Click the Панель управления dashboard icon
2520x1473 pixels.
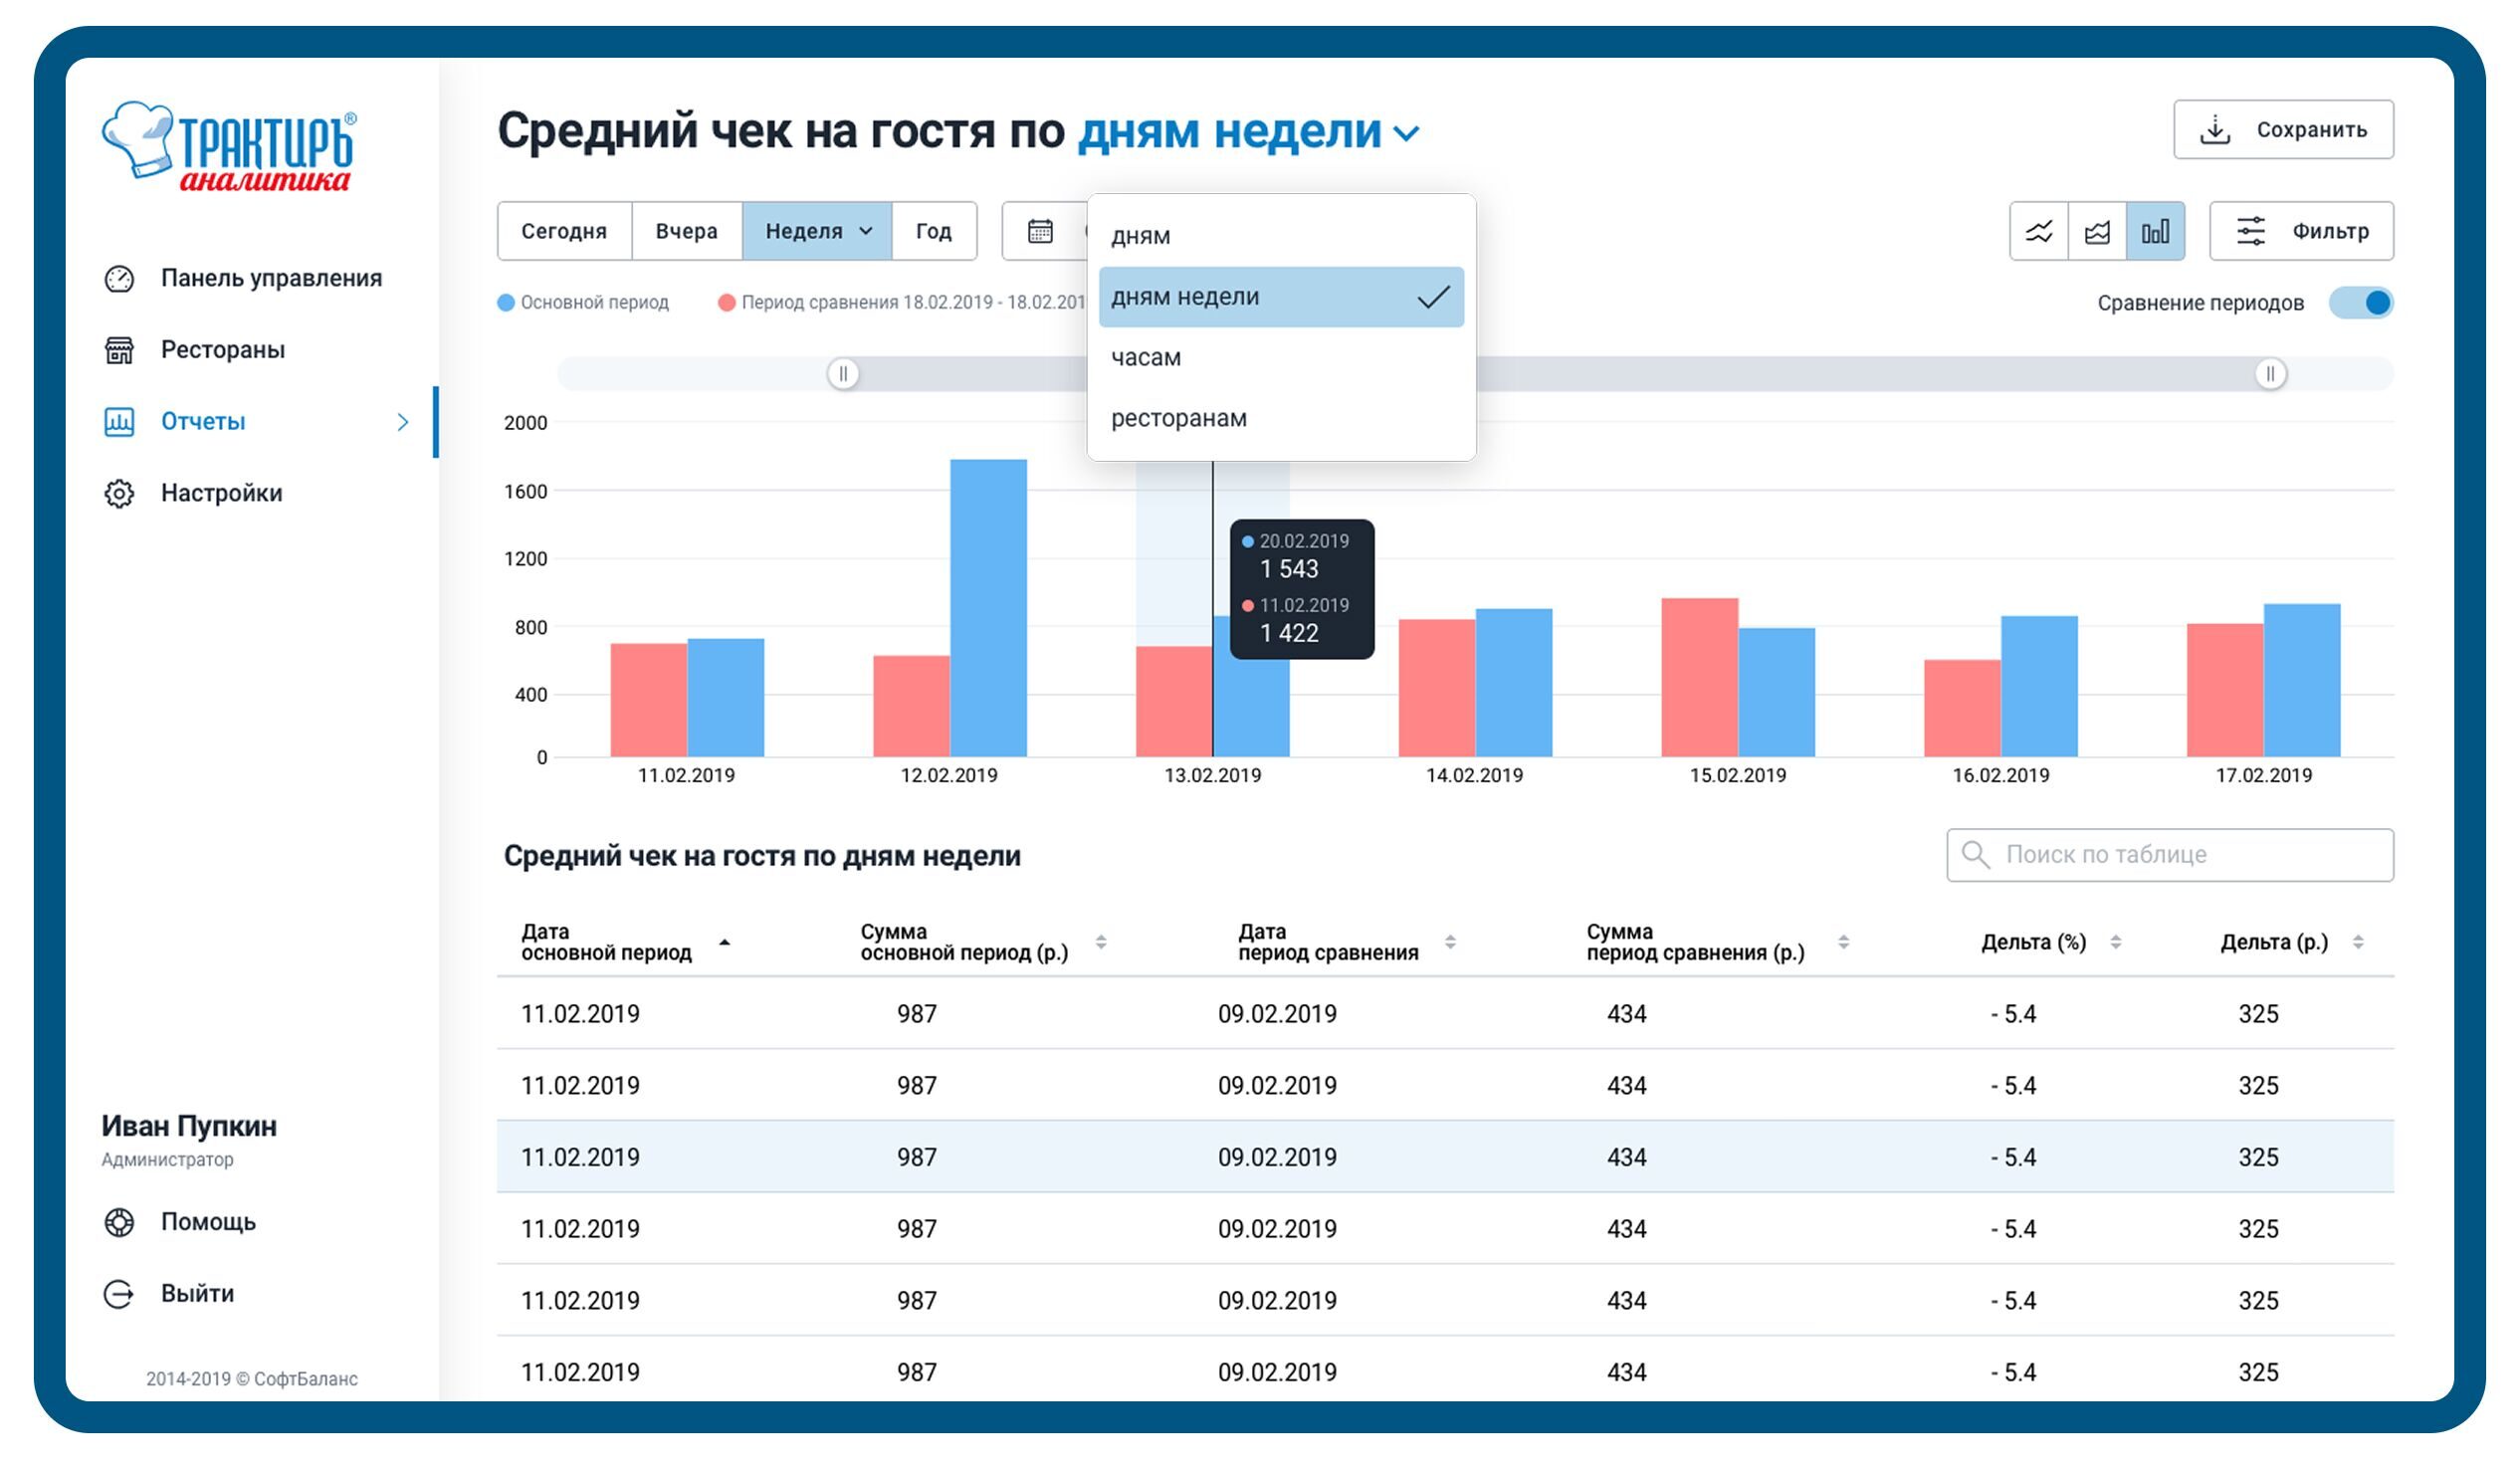point(119,279)
